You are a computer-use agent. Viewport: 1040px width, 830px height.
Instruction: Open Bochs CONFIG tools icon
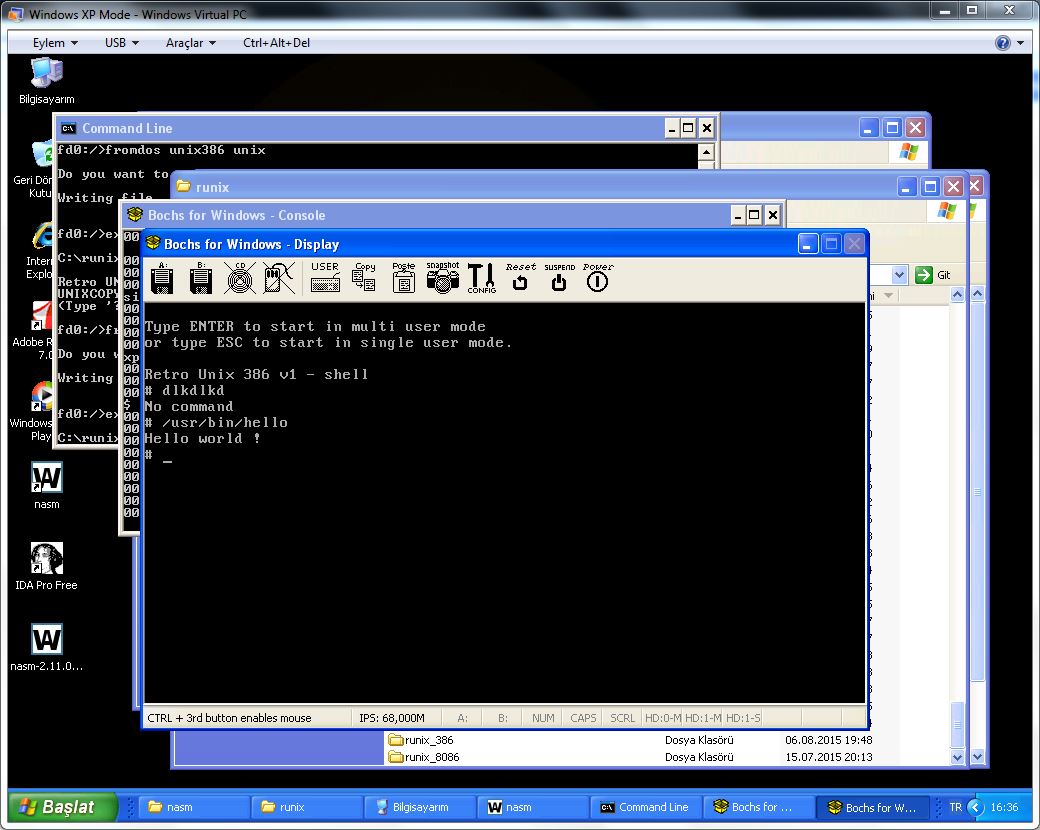pyautogui.click(x=482, y=277)
